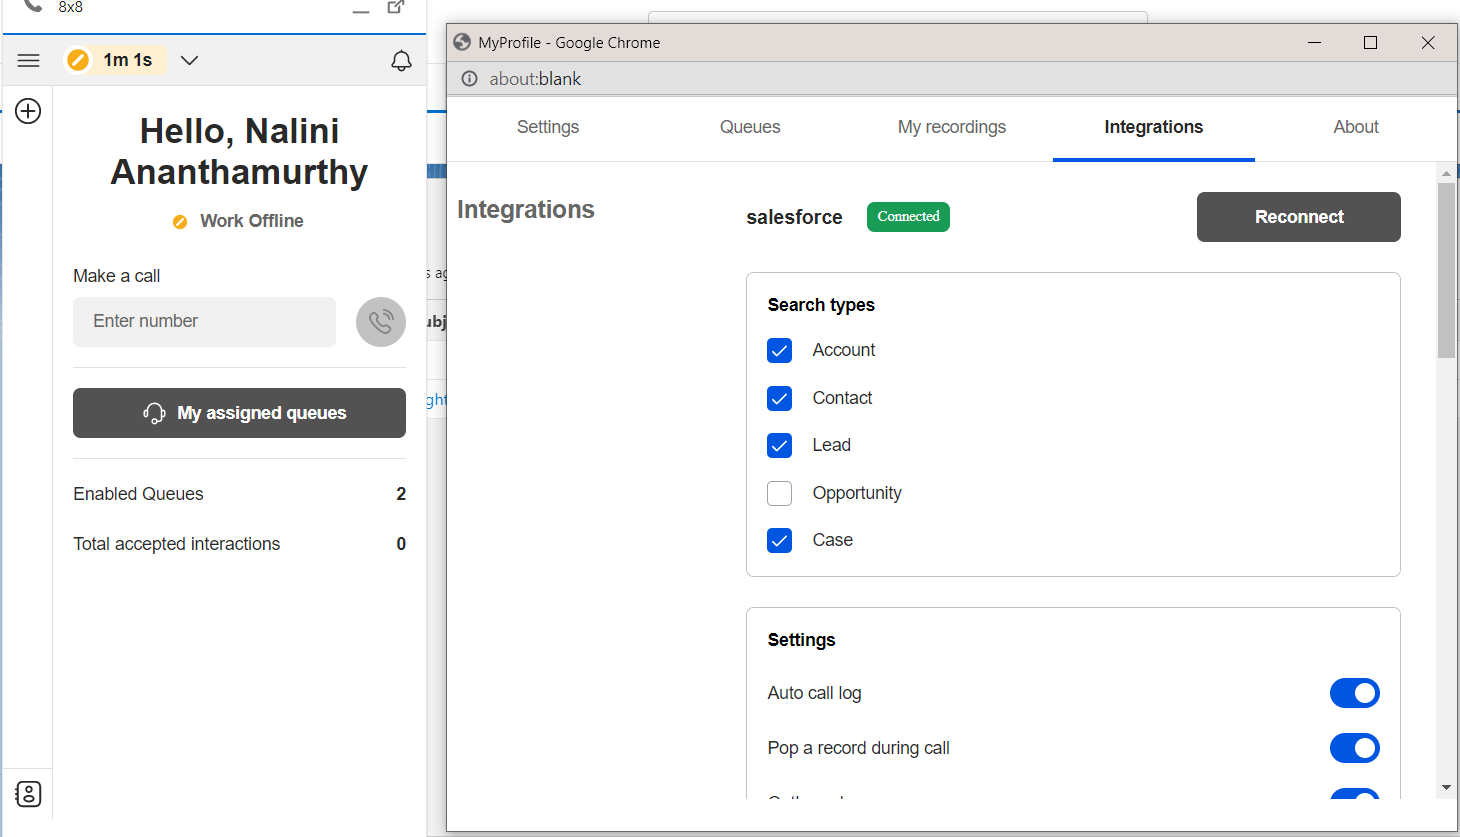Disable the Auto call log toggle
This screenshot has width=1460, height=837.
pyautogui.click(x=1355, y=693)
